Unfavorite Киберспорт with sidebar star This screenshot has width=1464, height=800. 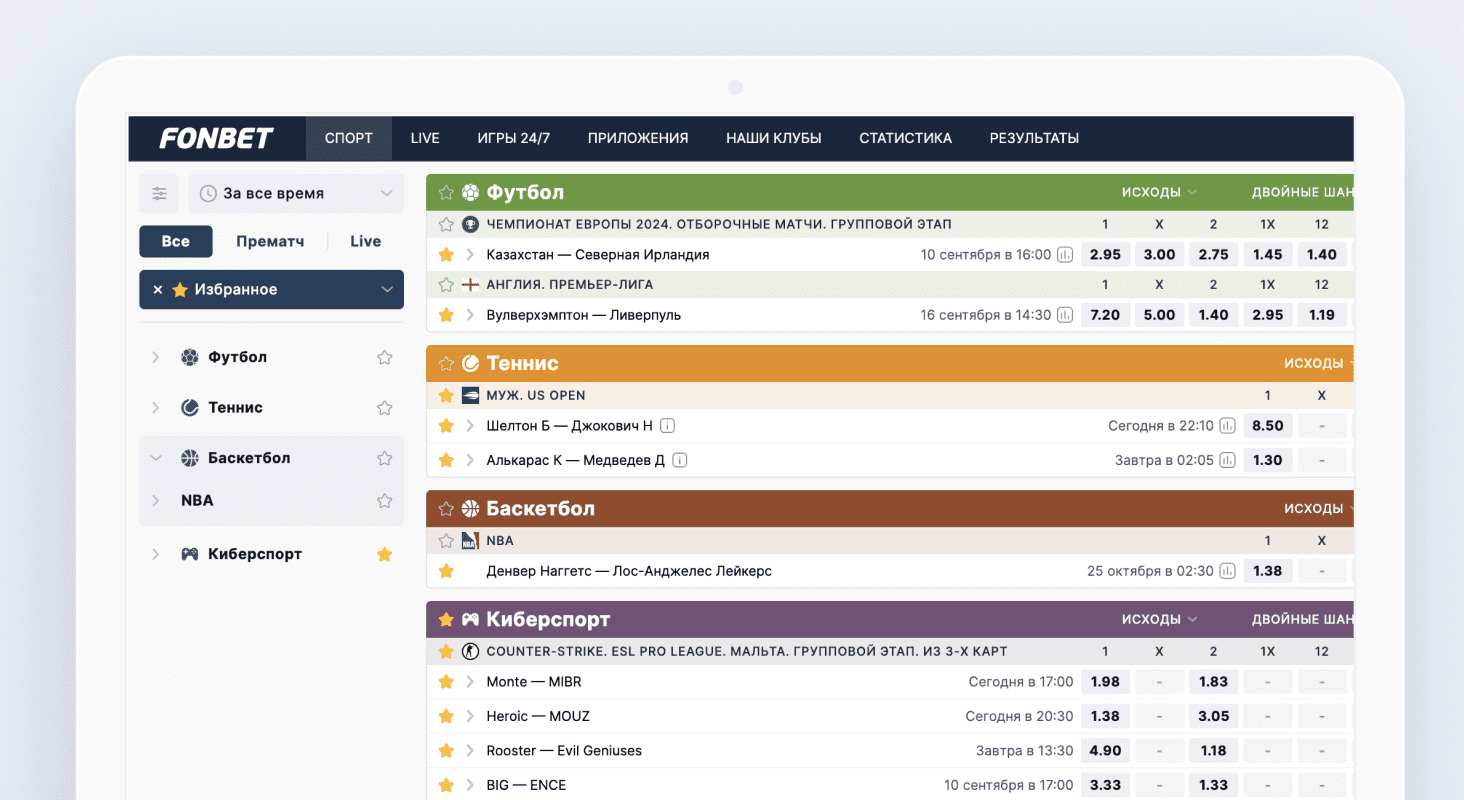(x=384, y=554)
